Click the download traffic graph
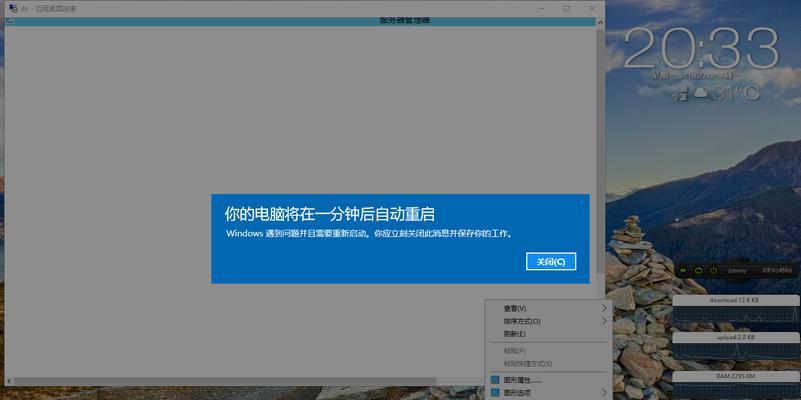 click(736, 314)
